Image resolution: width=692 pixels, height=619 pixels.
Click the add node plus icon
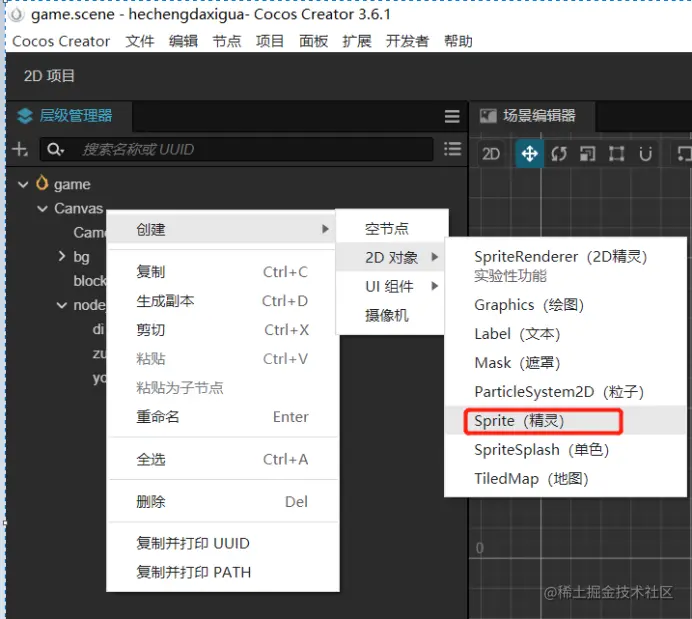click(x=20, y=150)
